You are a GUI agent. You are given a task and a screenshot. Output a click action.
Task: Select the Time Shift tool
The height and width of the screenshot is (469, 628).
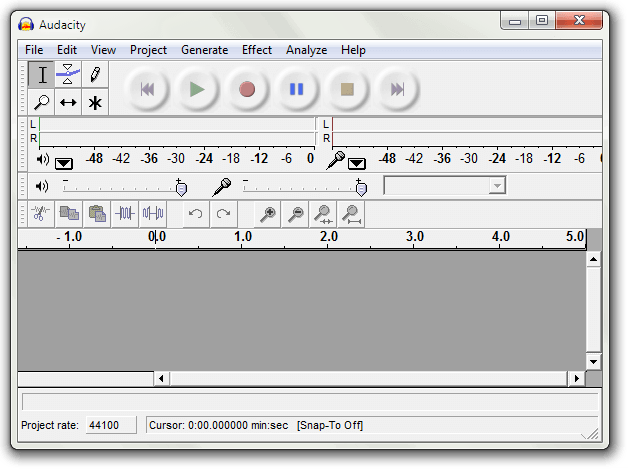click(x=68, y=102)
